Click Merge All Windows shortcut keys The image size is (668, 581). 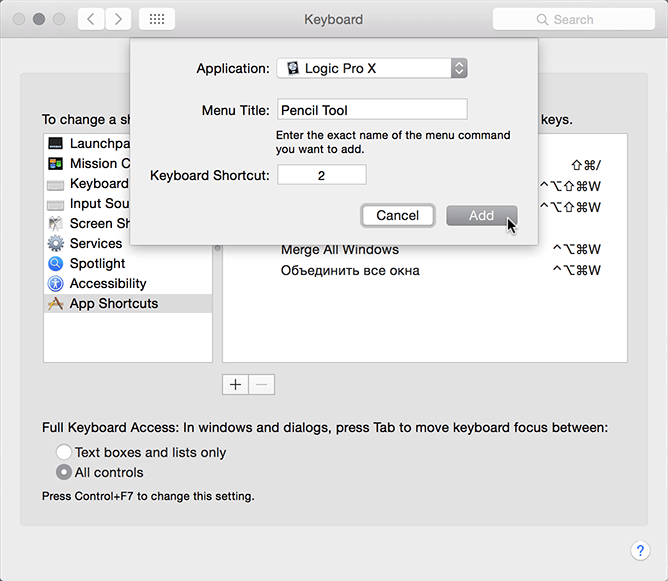click(576, 249)
